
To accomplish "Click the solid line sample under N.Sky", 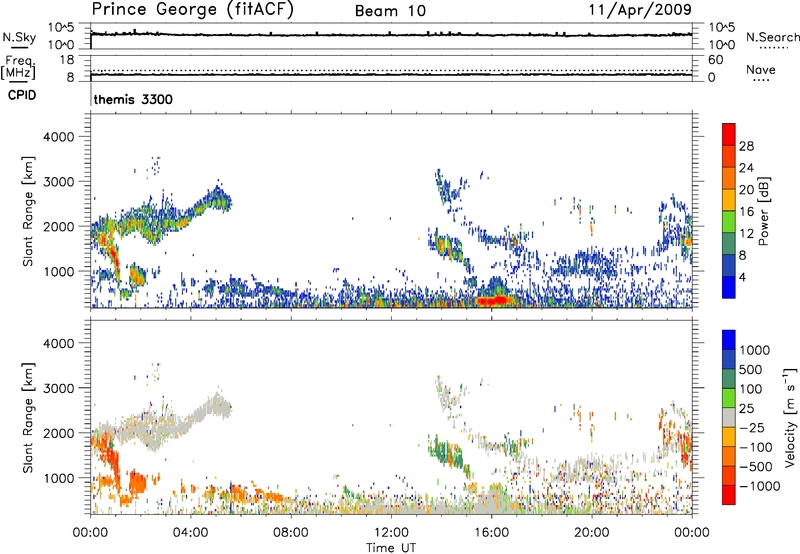I will pyautogui.click(x=19, y=47).
